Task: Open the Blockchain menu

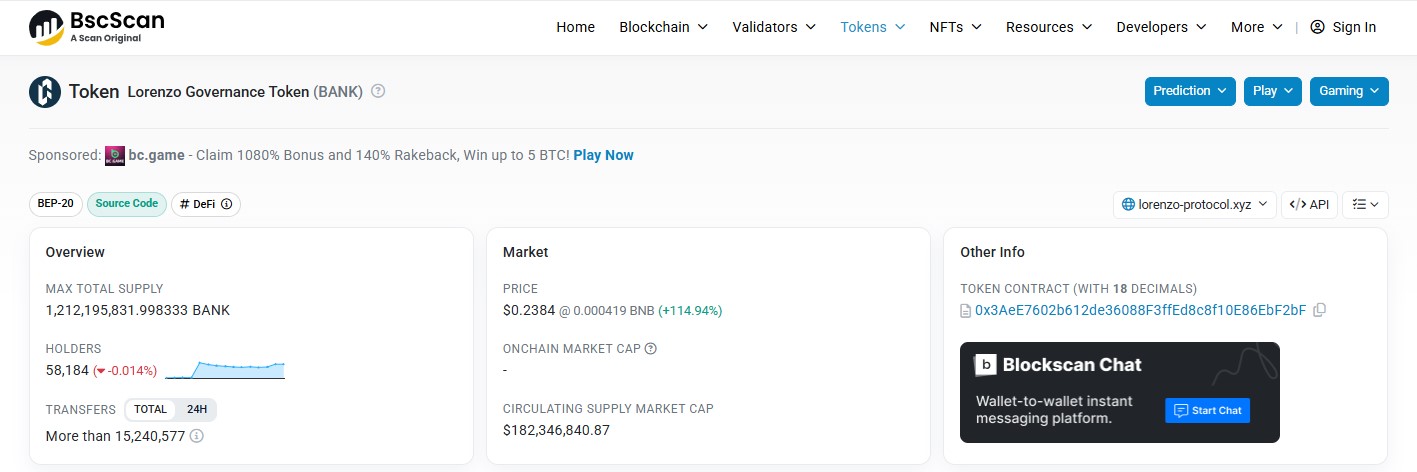Action: [x=664, y=27]
